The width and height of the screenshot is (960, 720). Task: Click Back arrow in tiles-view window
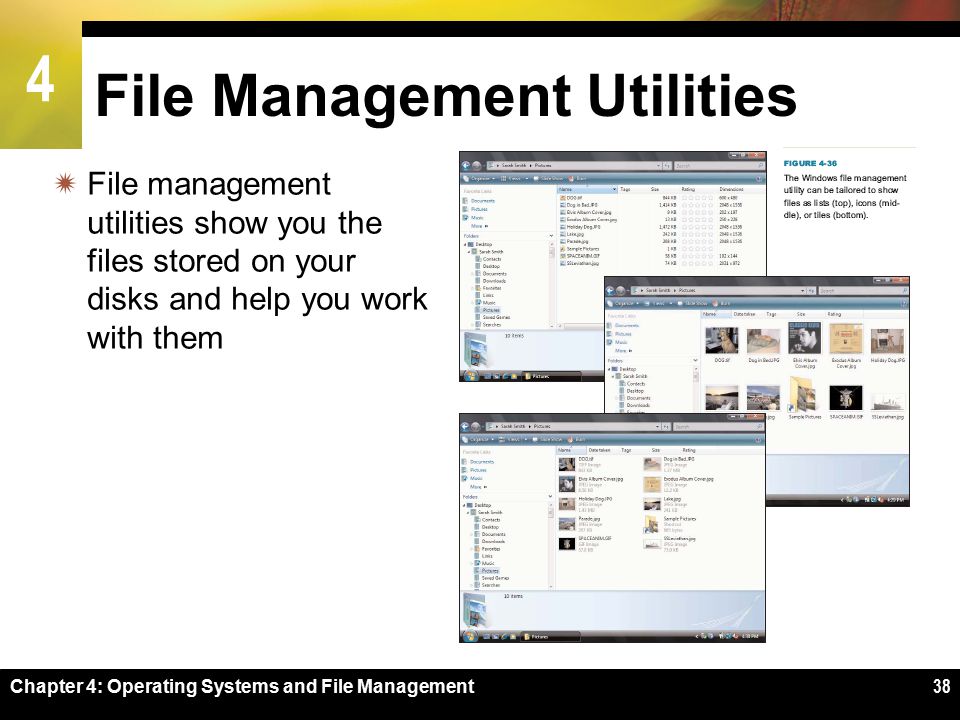pyautogui.click(x=466, y=426)
